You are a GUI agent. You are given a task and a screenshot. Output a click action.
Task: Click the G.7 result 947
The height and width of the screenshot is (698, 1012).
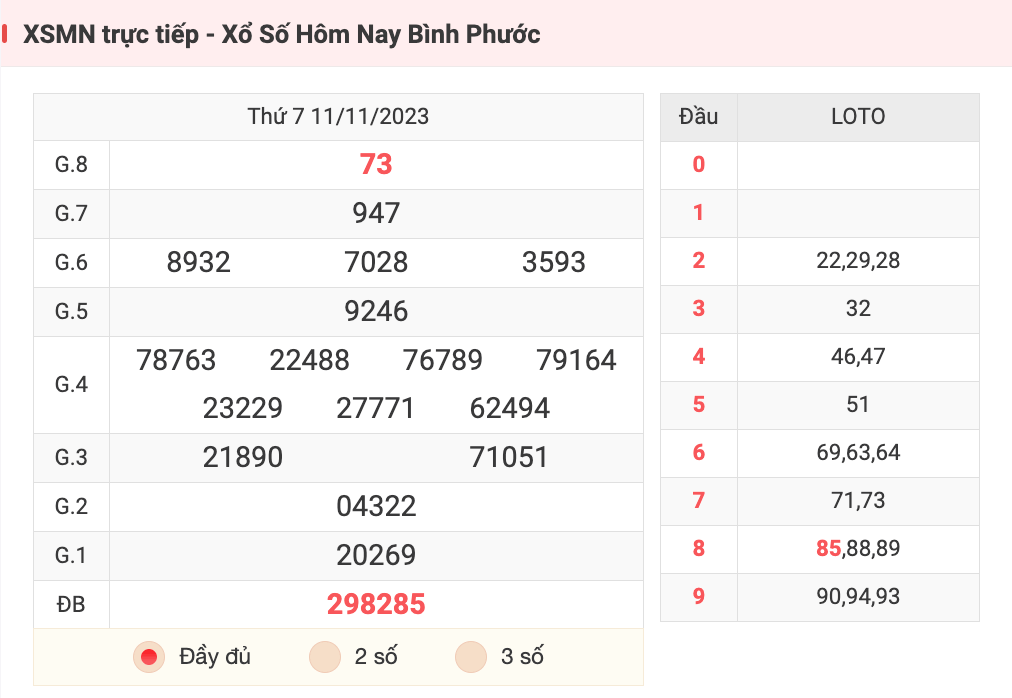coord(376,213)
